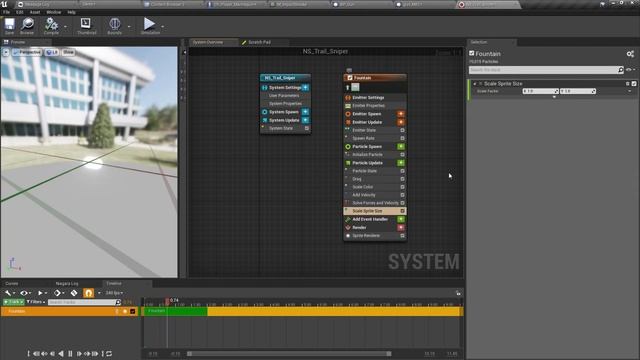The height and width of the screenshot is (360, 640).
Task: Open the timeline wrench actions menu
Action: [x=9, y=293]
